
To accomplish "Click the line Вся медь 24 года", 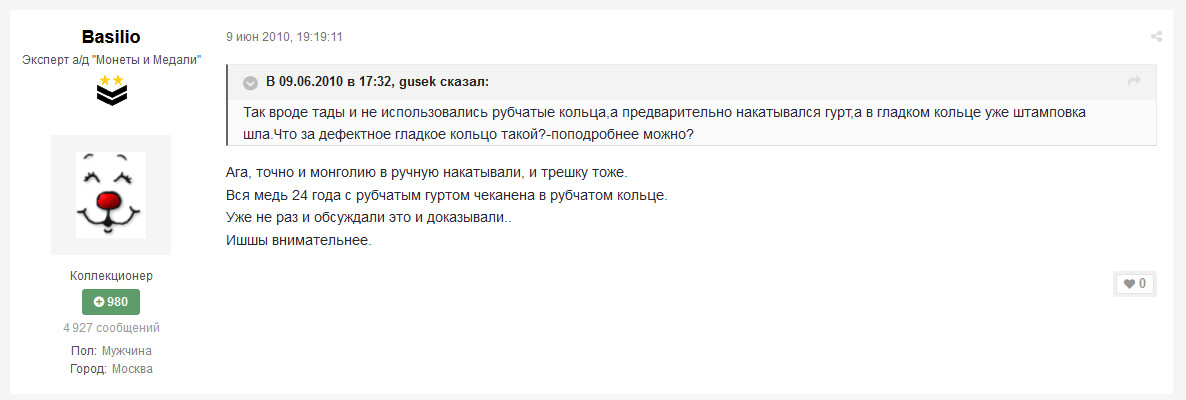I will 447,195.
